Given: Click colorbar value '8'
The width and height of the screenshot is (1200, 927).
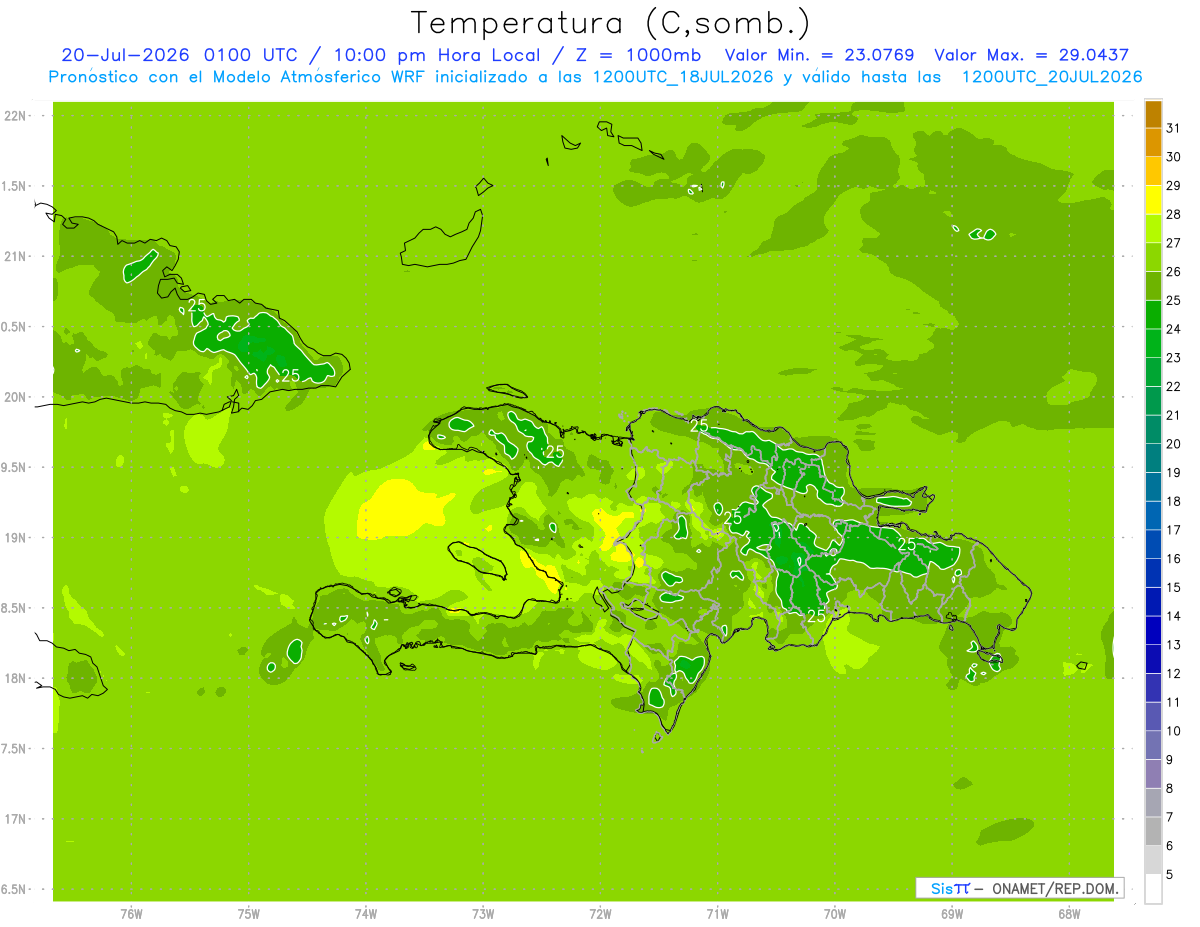Looking at the screenshot, I should [x=1170, y=789].
